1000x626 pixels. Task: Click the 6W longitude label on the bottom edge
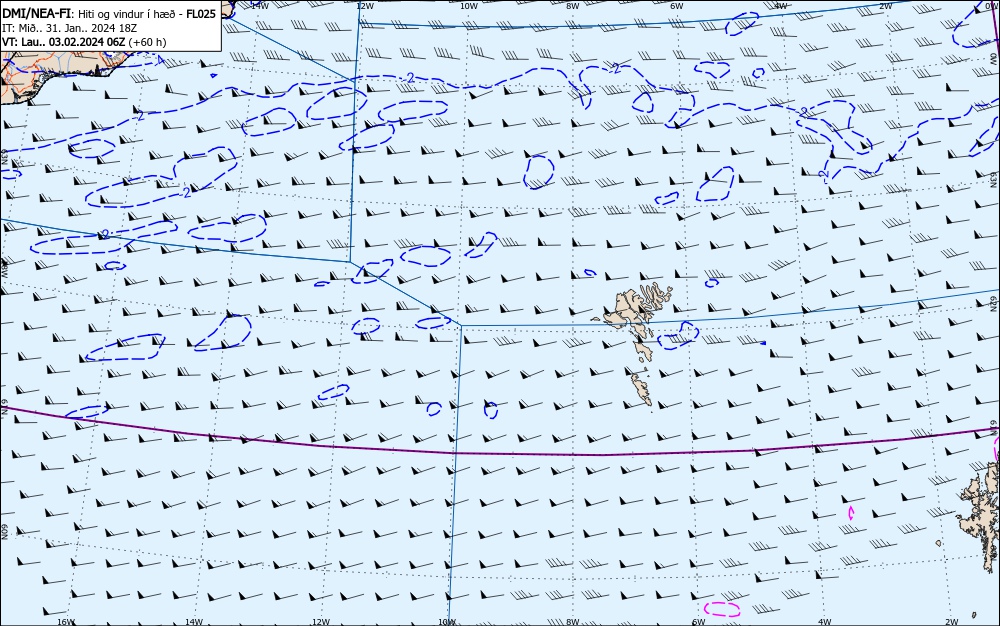(698, 622)
